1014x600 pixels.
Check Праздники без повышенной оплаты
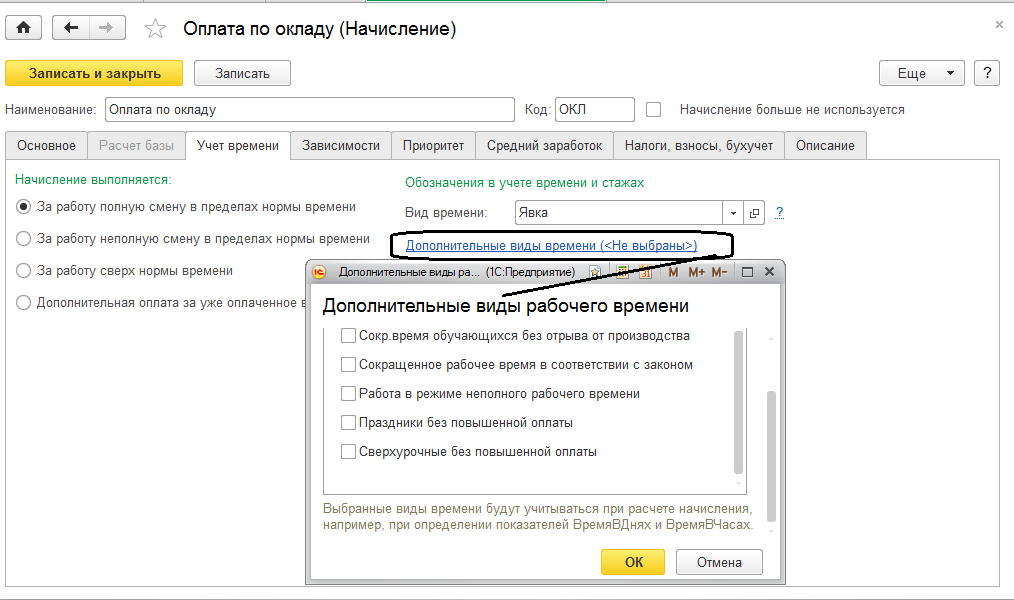tap(348, 423)
